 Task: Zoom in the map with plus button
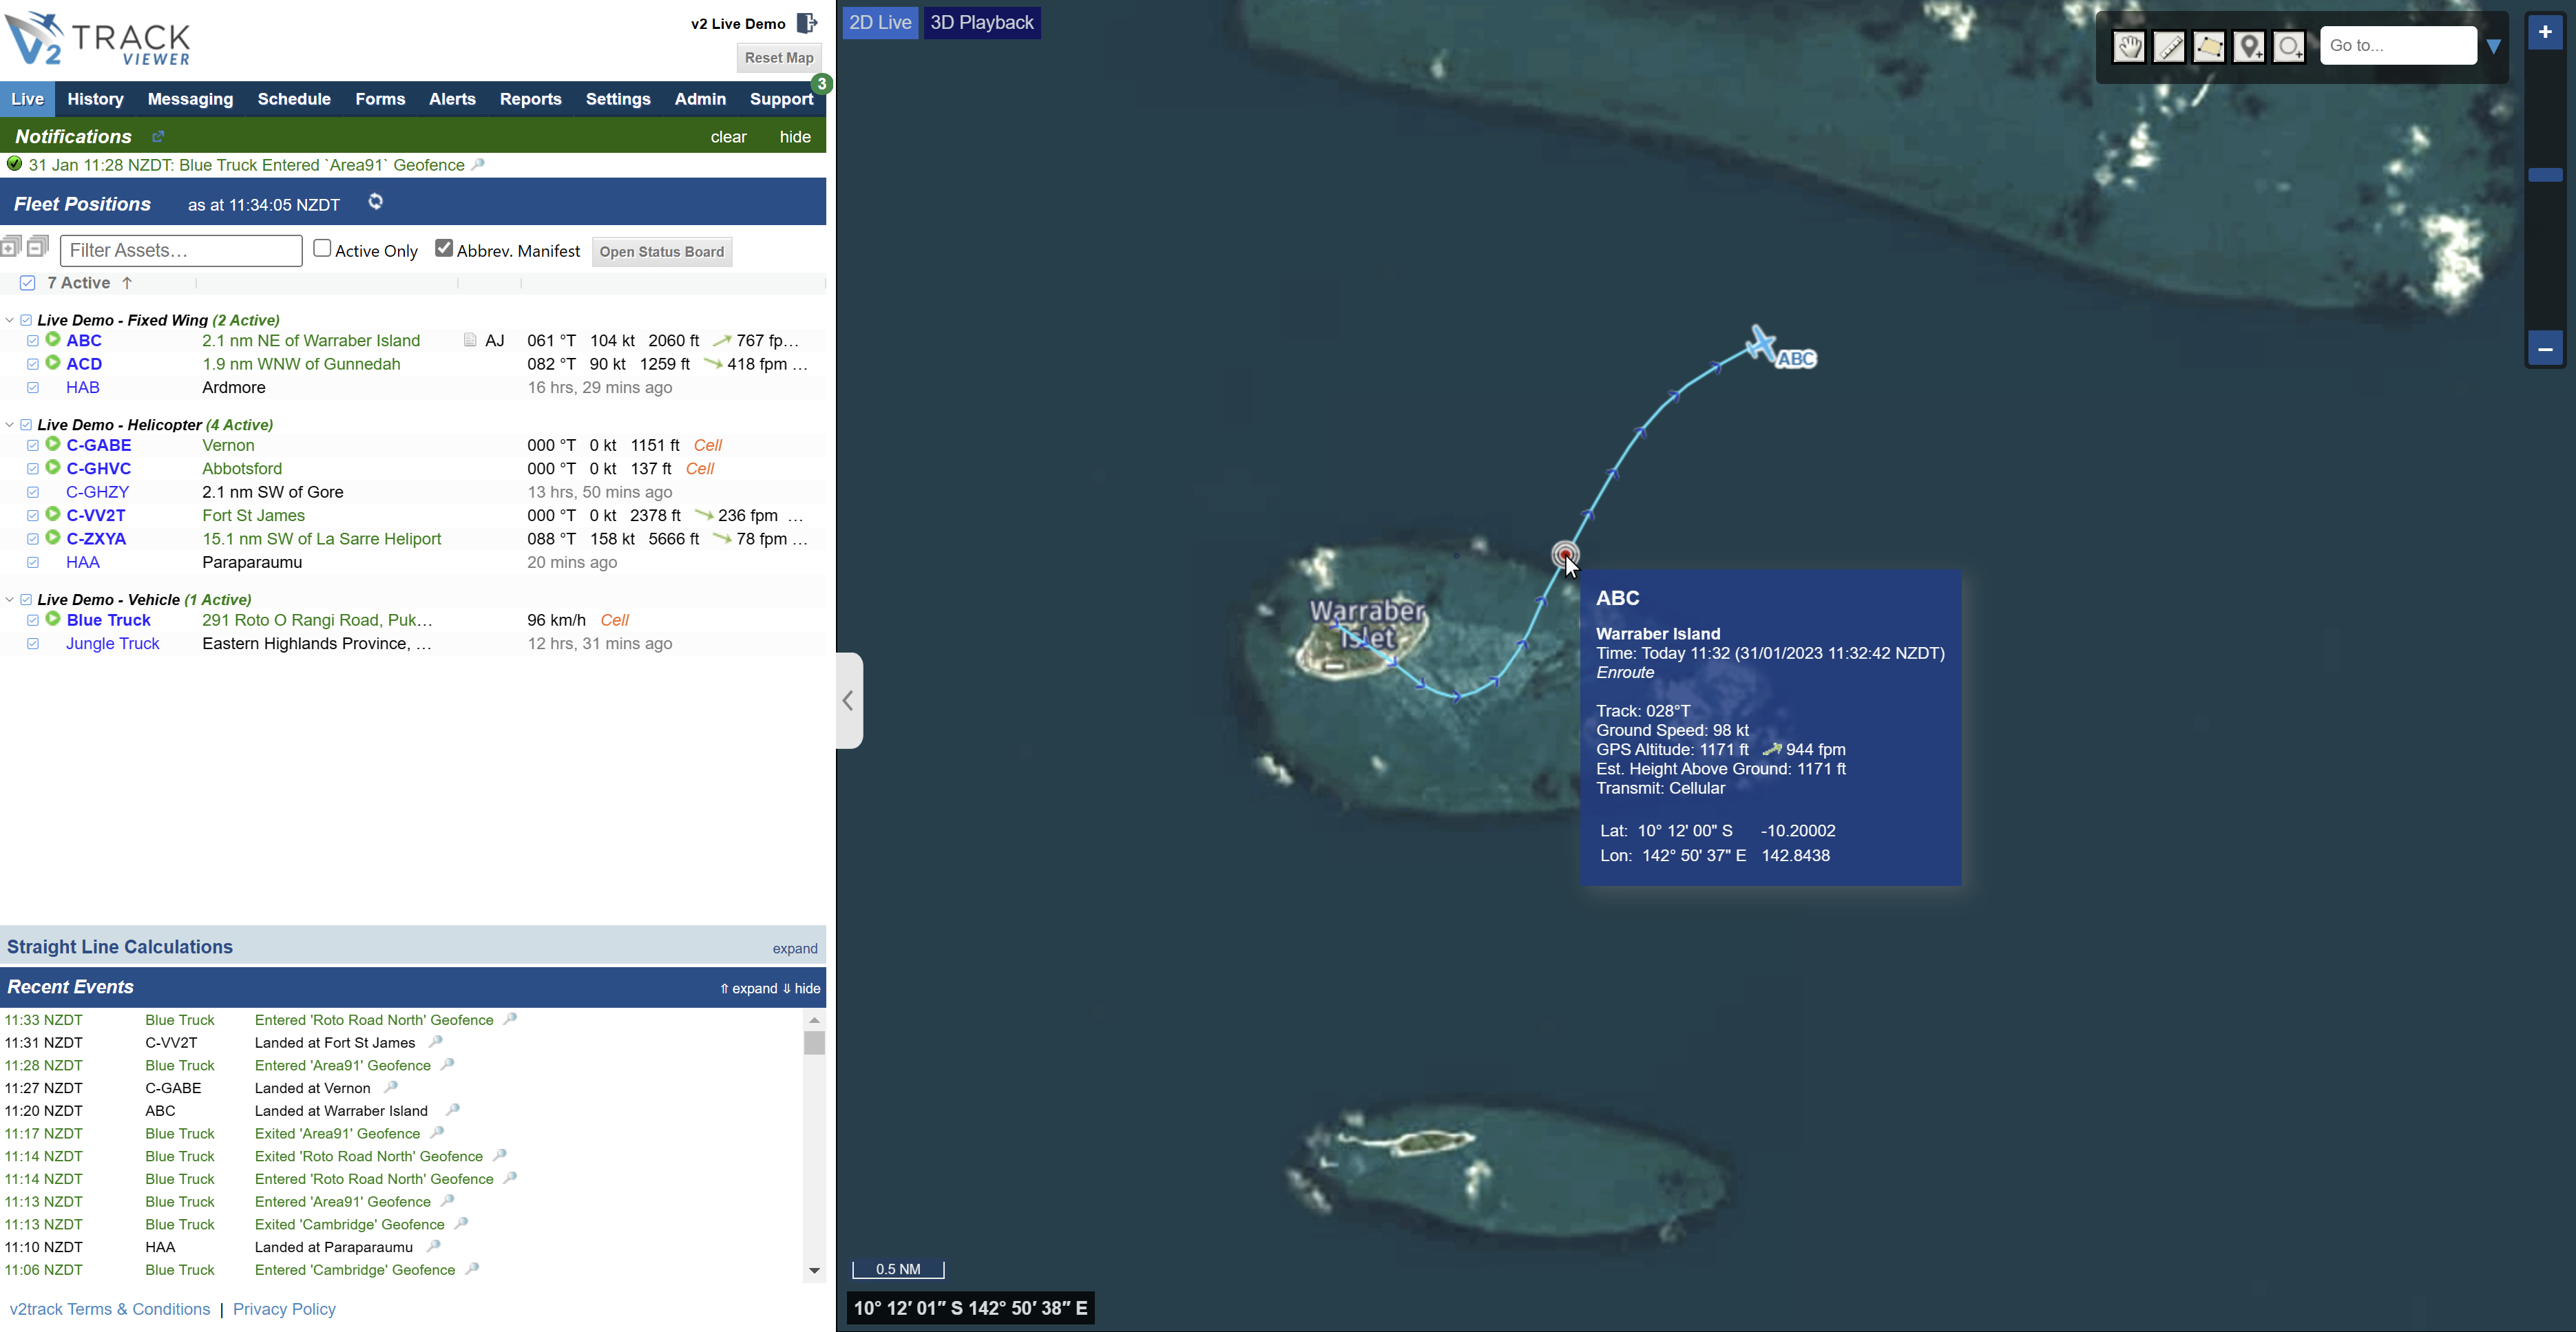point(2545,32)
